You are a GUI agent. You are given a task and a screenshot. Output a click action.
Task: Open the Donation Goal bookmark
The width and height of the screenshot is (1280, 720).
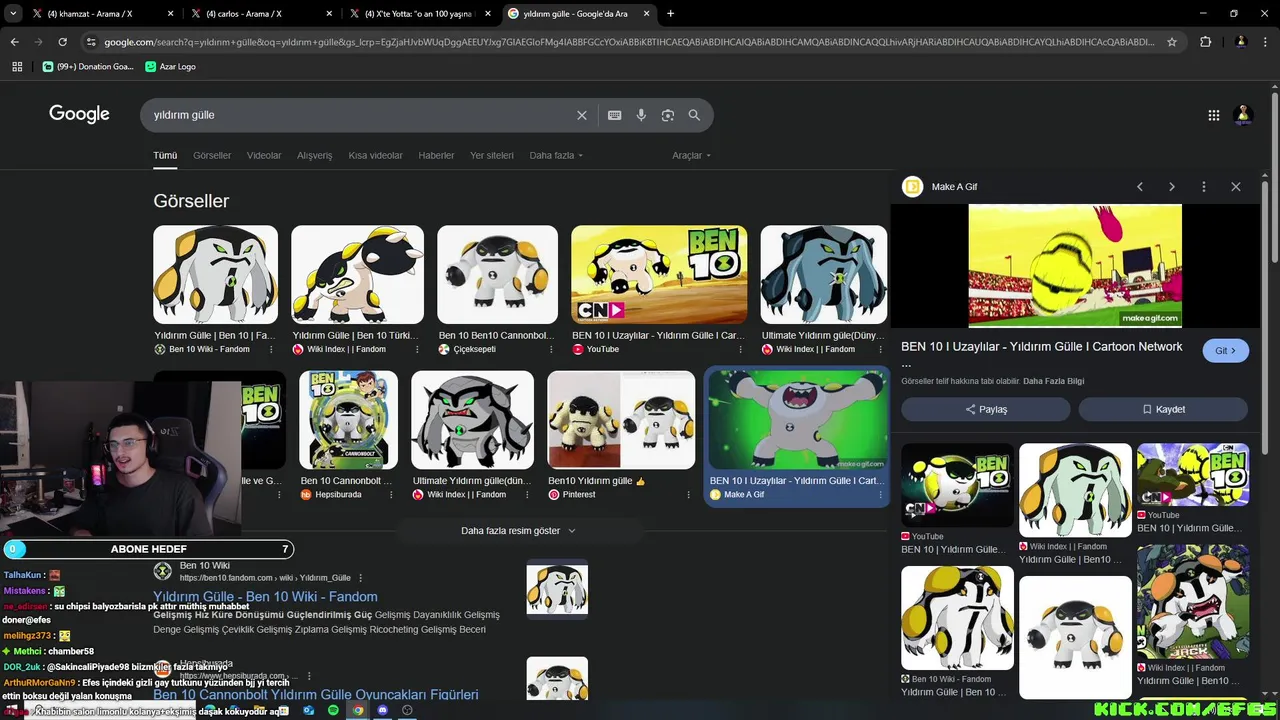[x=88, y=66]
